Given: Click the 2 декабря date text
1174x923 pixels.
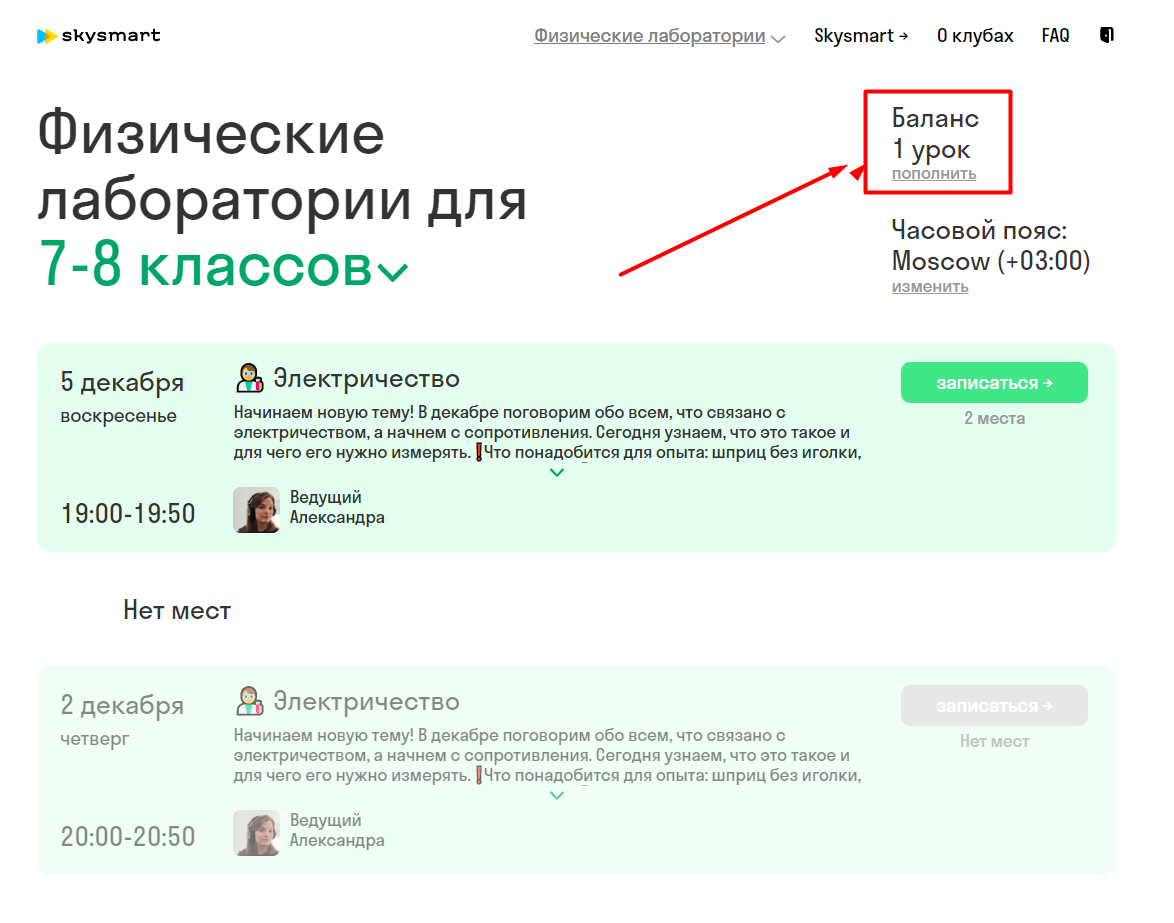Looking at the screenshot, I should click(x=122, y=705).
